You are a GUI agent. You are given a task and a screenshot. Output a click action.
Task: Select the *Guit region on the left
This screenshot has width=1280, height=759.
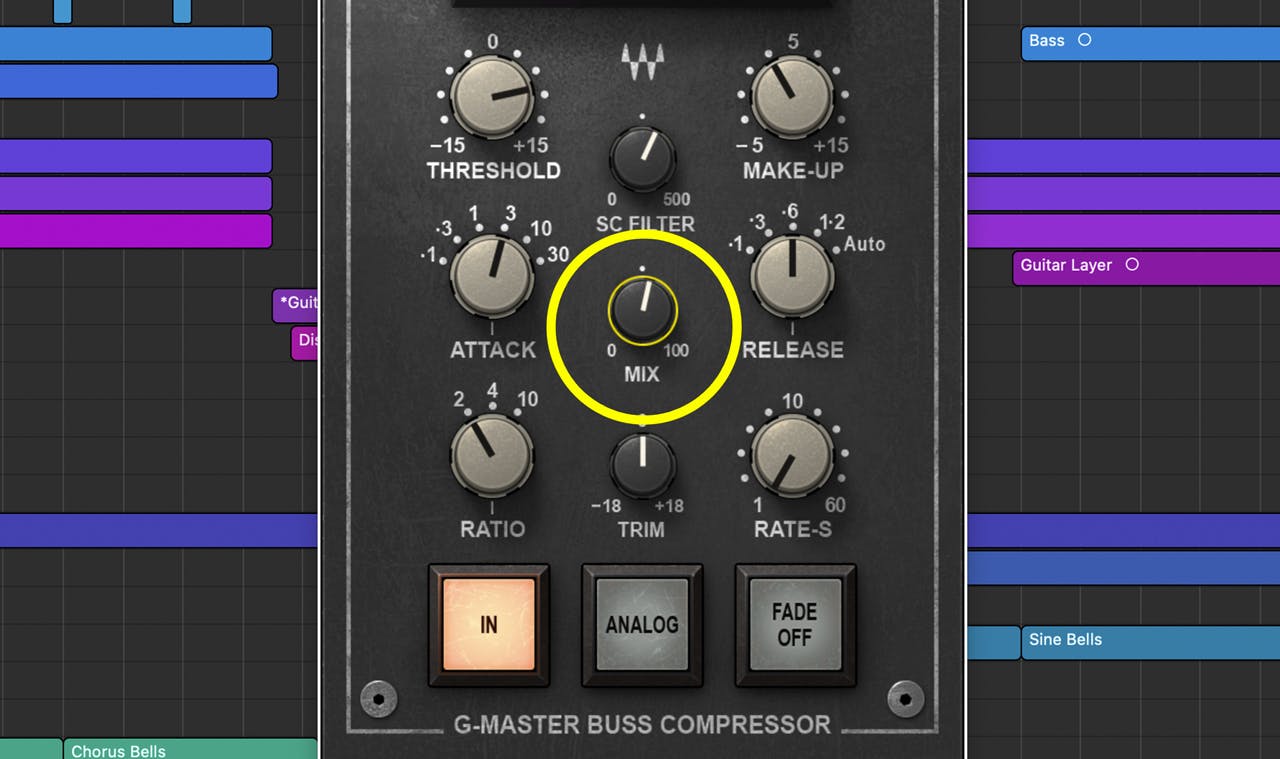coord(295,306)
